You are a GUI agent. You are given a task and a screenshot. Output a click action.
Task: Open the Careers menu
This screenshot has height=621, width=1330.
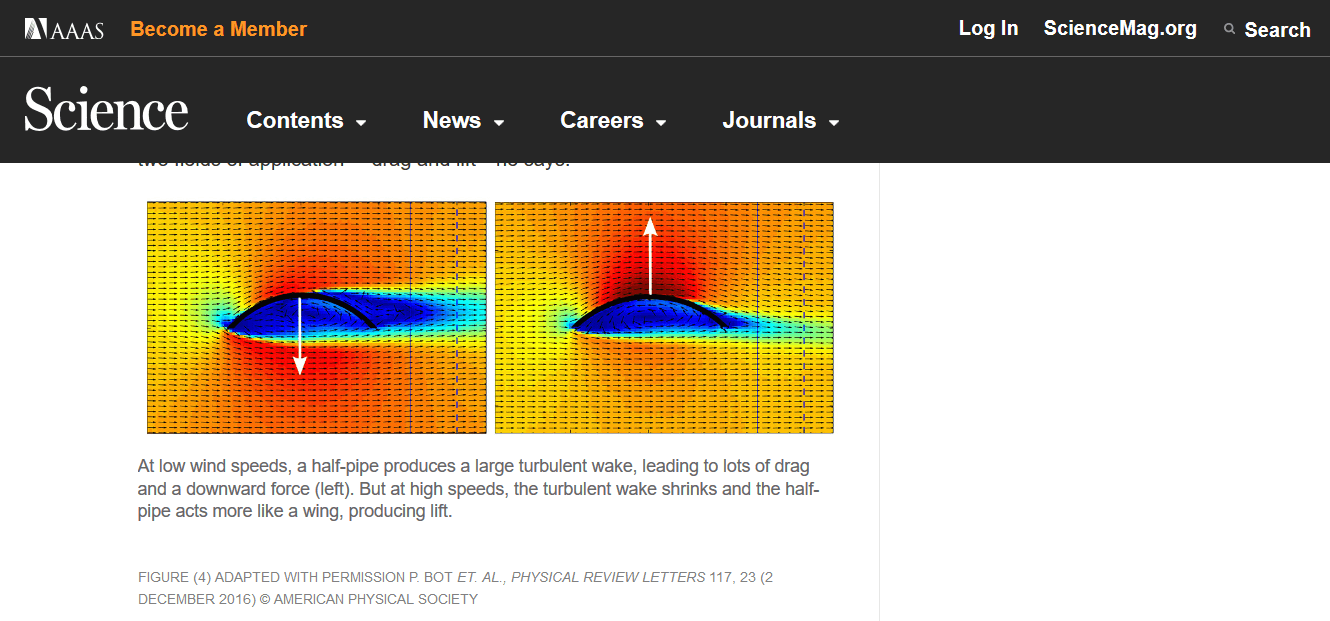click(x=601, y=120)
